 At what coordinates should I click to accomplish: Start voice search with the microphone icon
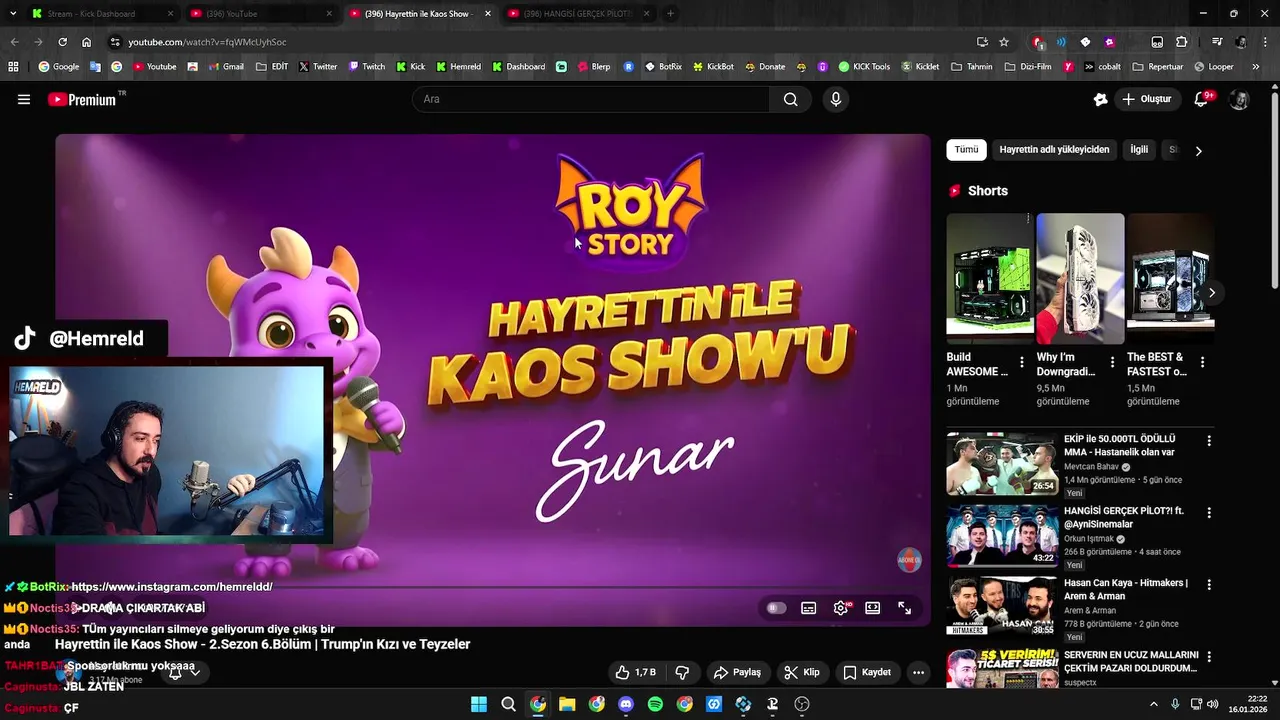tap(836, 99)
